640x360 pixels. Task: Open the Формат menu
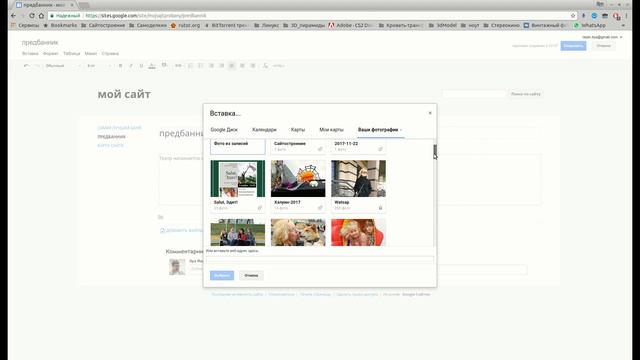click(x=51, y=53)
